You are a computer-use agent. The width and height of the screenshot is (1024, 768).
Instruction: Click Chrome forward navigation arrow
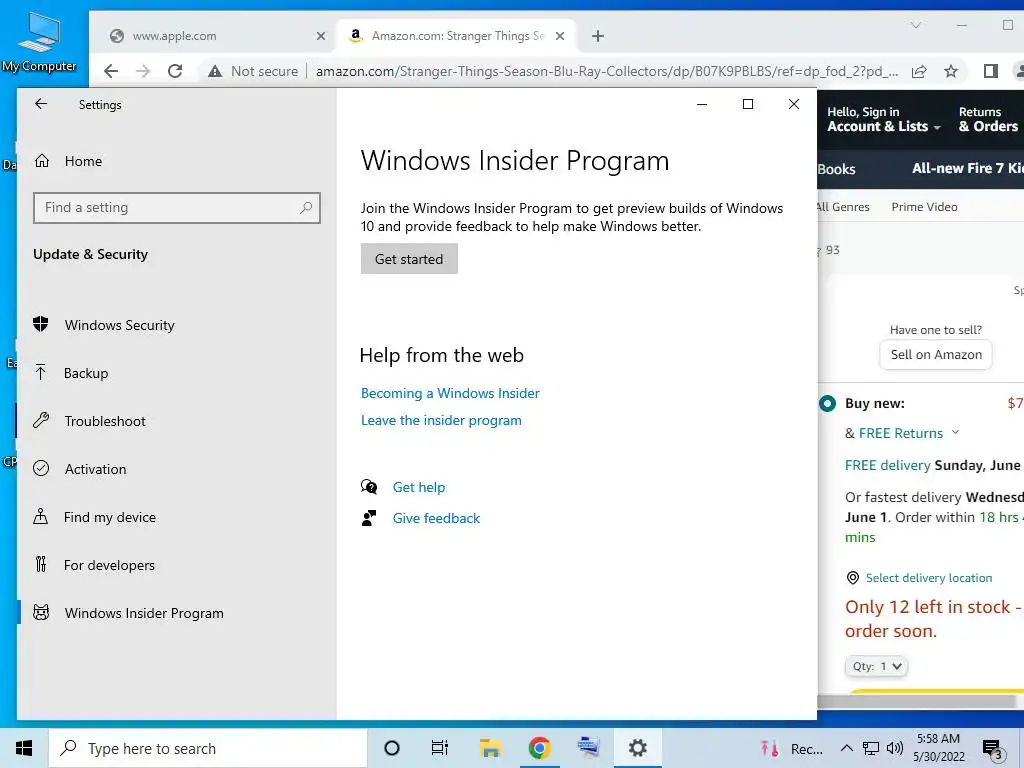(143, 71)
